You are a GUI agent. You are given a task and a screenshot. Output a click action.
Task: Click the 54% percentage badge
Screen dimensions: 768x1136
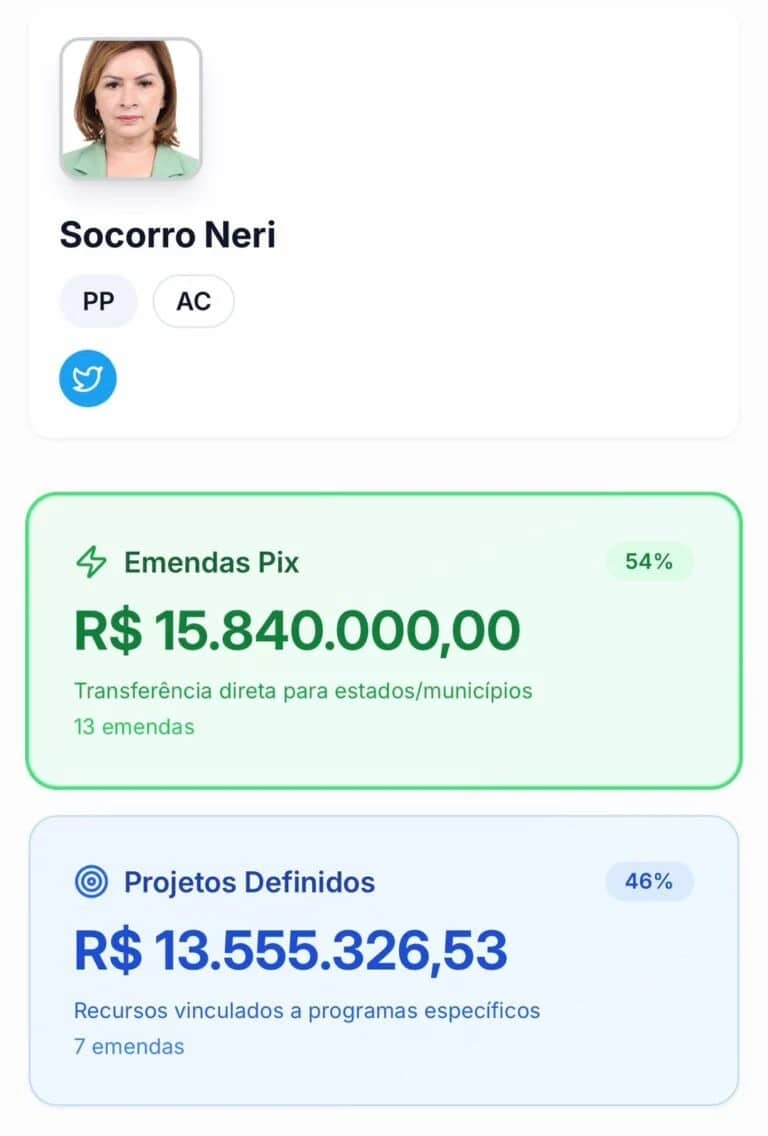coord(649,562)
